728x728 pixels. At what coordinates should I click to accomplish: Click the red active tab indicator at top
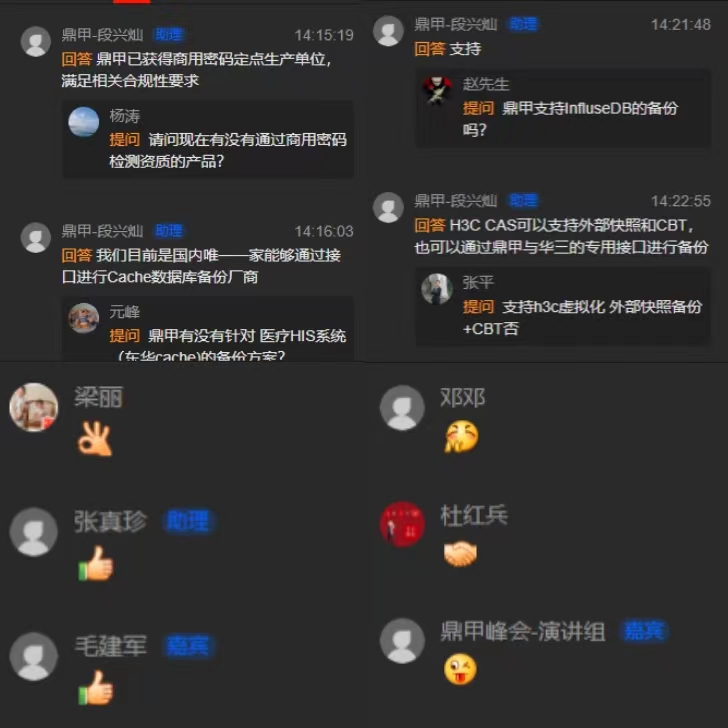(132, 1)
